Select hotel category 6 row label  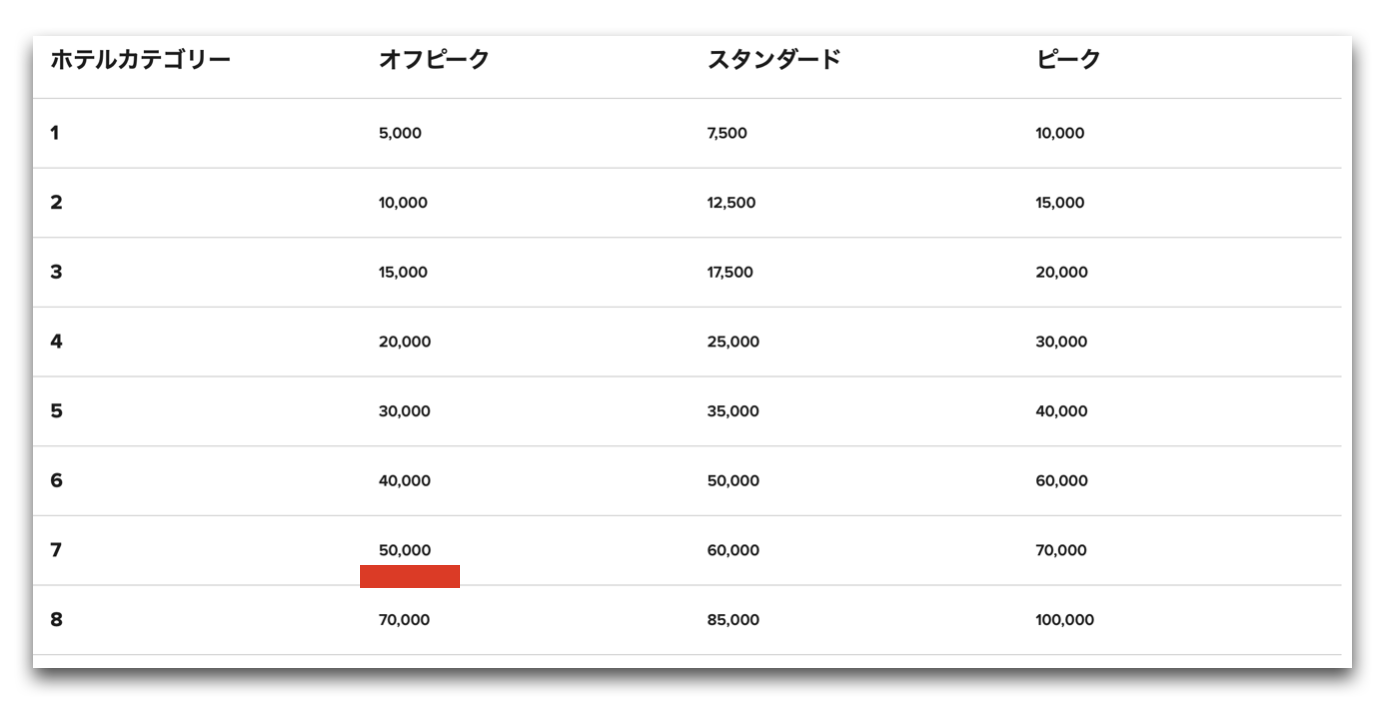coord(56,480)
